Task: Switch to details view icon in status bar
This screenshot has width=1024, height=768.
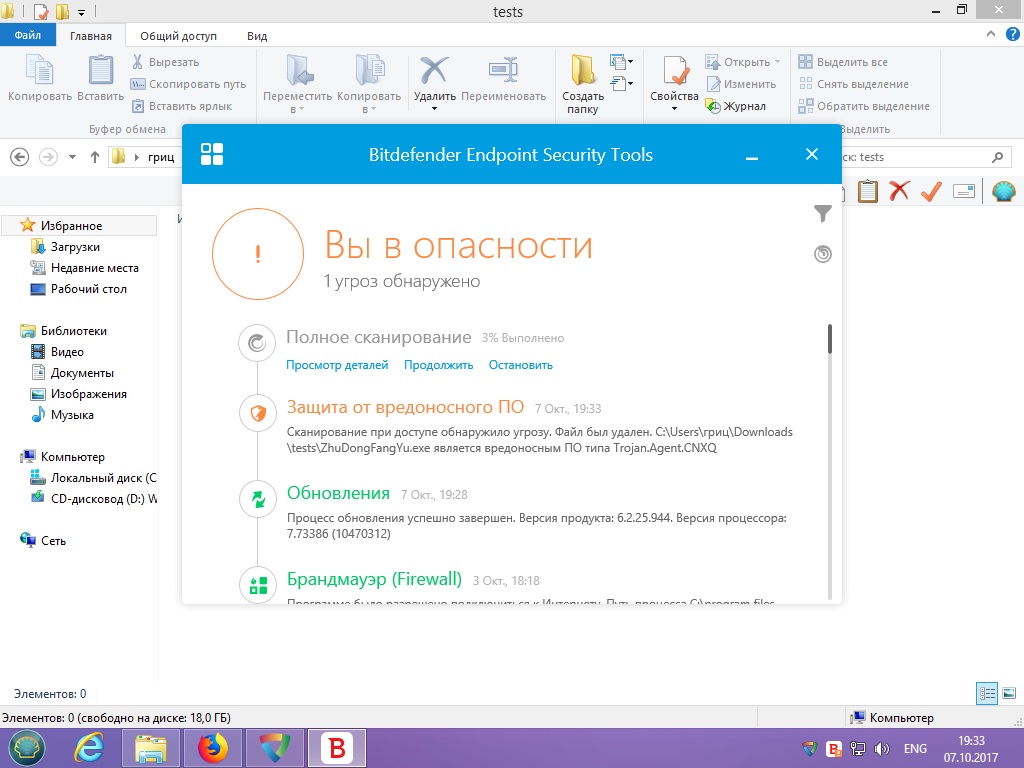Action: click(x=987, y=693)
